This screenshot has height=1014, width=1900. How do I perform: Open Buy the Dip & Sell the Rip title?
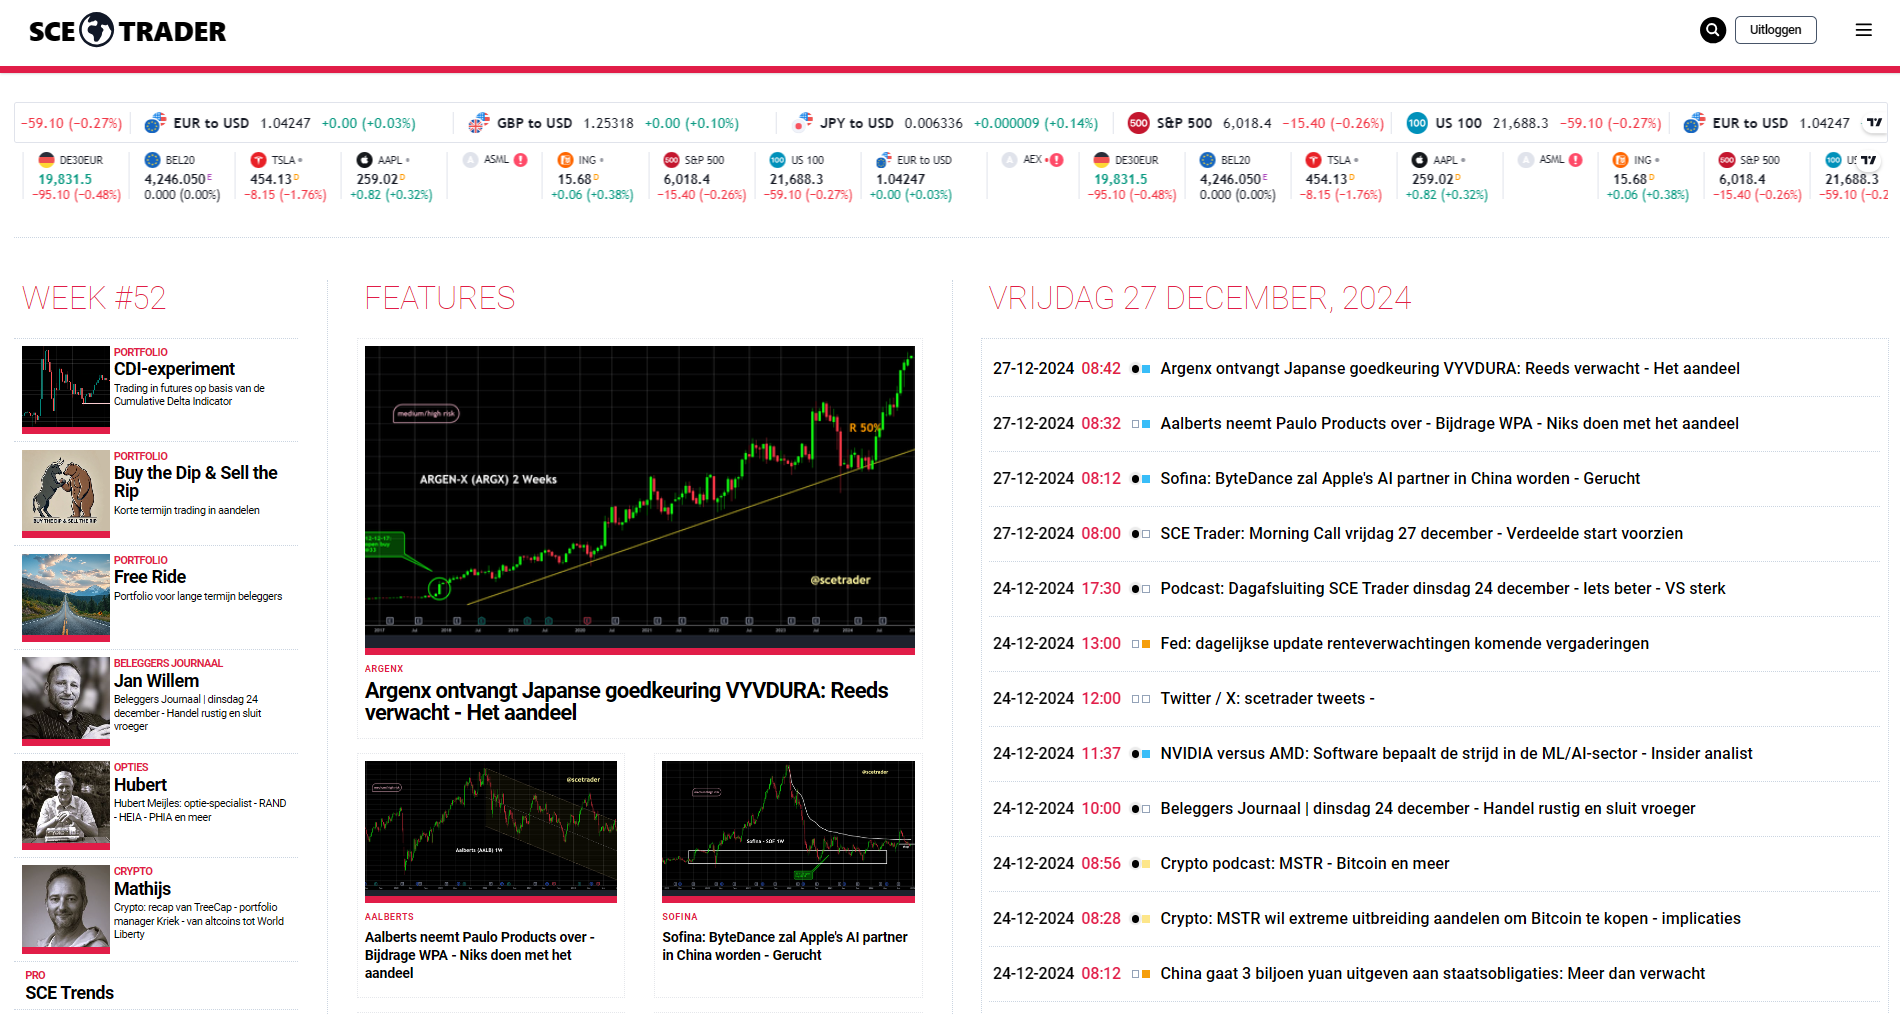(x=196, y=482)
